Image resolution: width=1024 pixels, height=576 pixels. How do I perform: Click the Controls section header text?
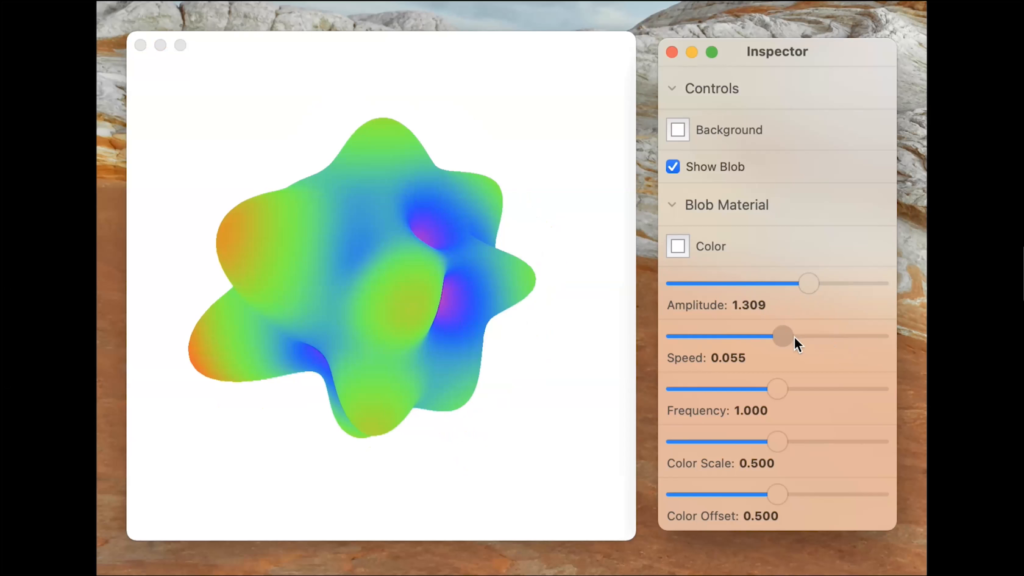[712, 88]
